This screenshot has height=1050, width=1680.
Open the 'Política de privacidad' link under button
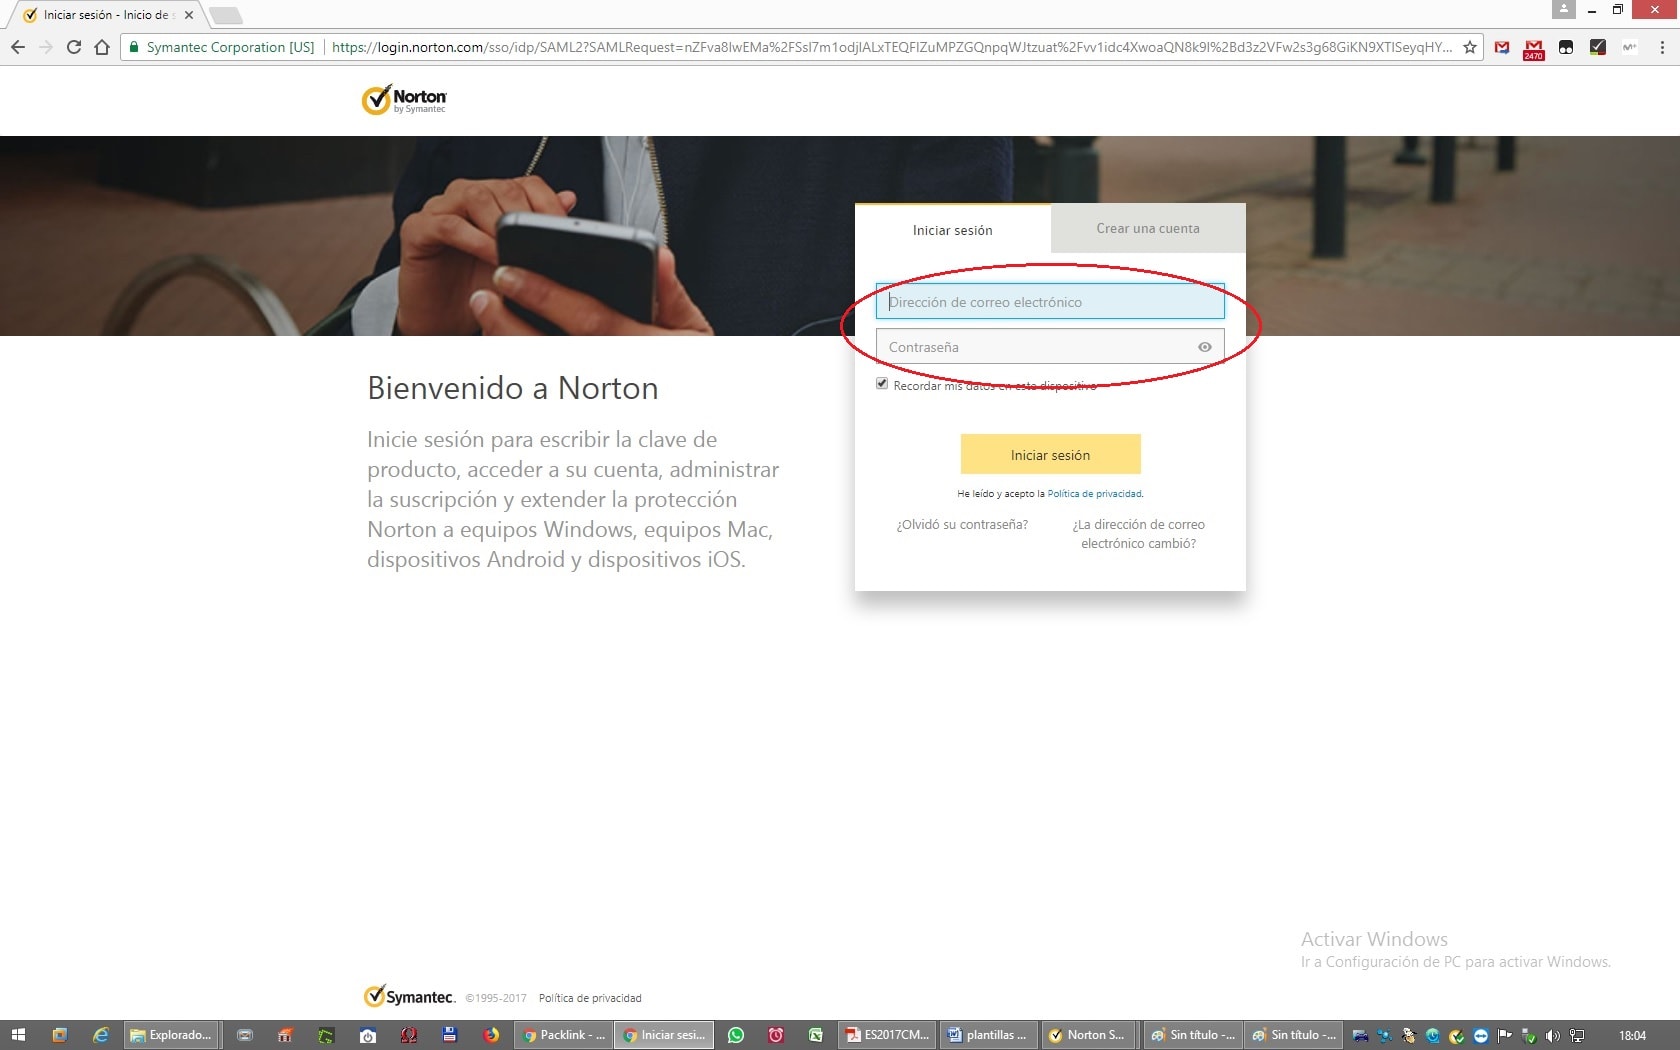tap(1094, 494)
